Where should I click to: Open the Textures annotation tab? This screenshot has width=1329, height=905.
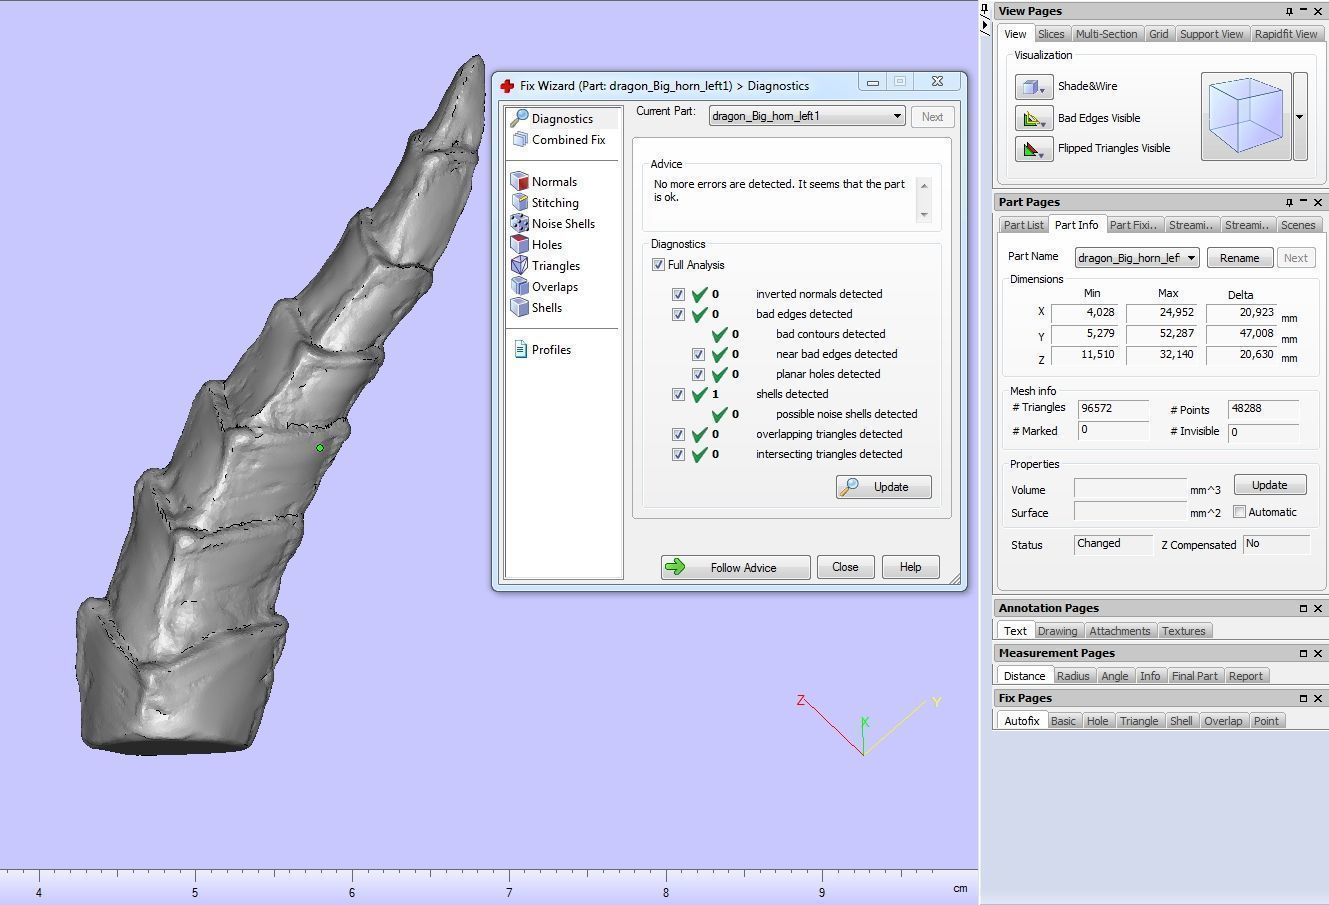coord(1184,631)
